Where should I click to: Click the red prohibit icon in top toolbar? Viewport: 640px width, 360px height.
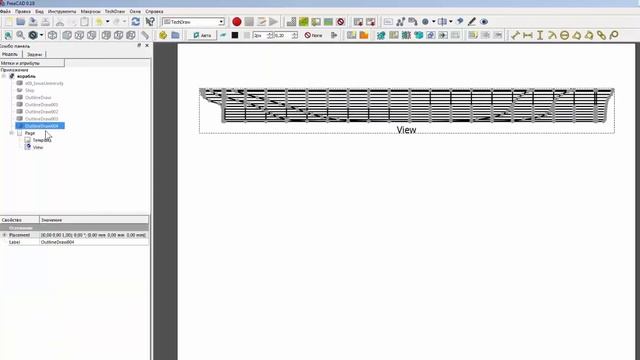(341, 22)
